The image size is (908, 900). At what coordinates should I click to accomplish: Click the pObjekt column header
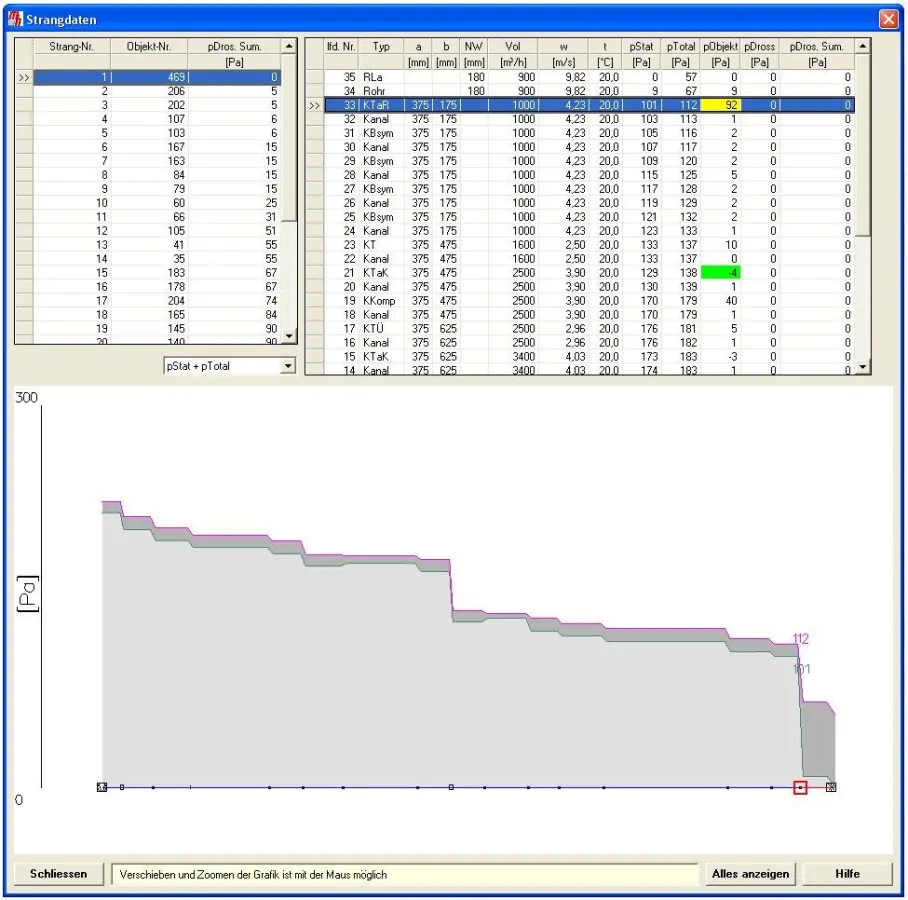pos(720,47)
